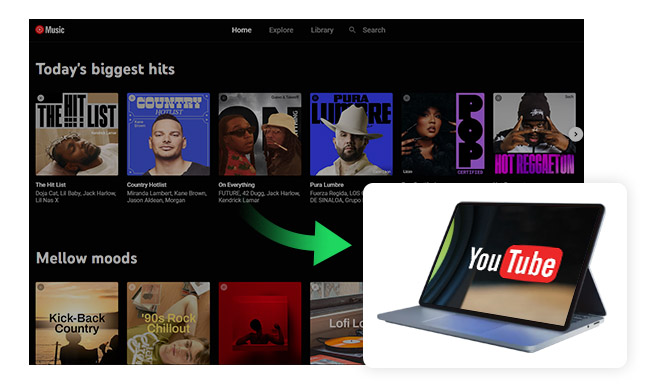Screen dimensions: 650x384
Task: Click the YouTube logo on the laptop
Action: (x=515, y=263)
